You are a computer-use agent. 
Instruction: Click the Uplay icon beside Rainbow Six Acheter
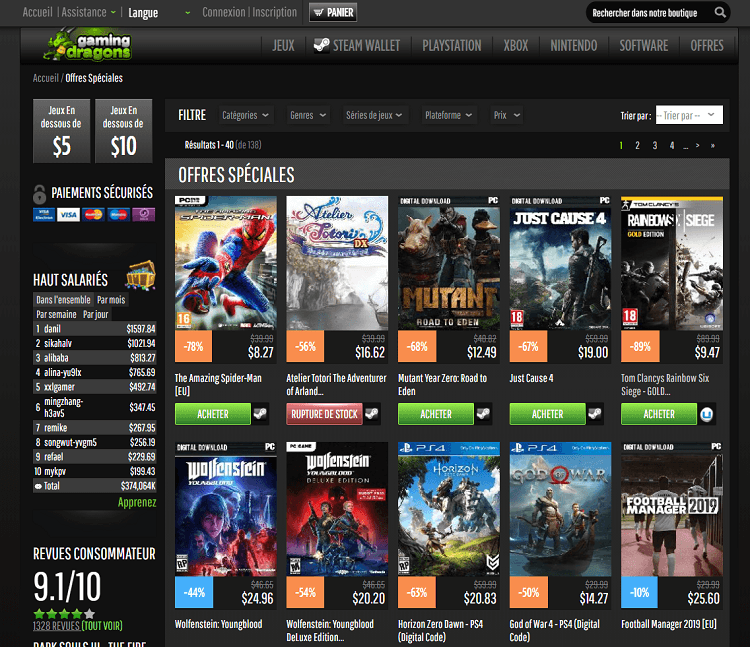pyautogui.click(x=707, y=414)
